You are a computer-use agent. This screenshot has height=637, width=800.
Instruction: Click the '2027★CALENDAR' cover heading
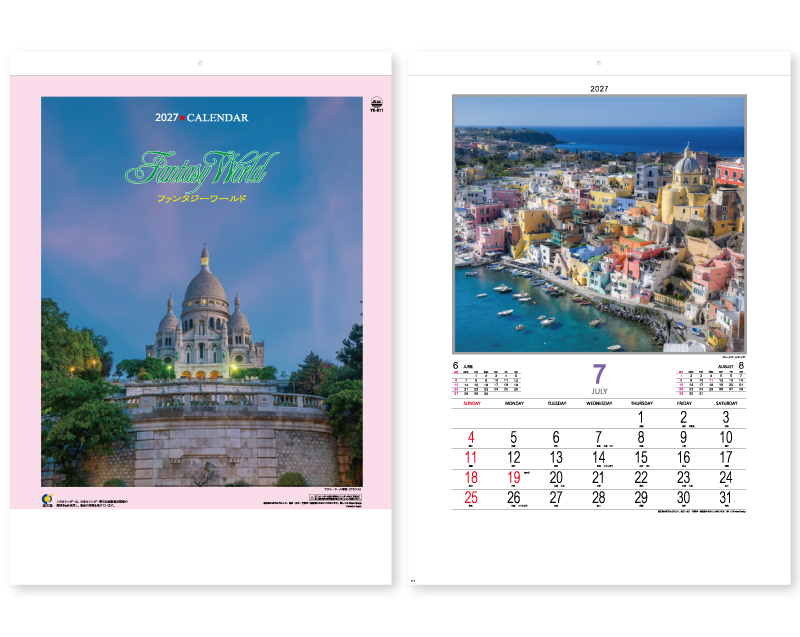click(202, 118)
